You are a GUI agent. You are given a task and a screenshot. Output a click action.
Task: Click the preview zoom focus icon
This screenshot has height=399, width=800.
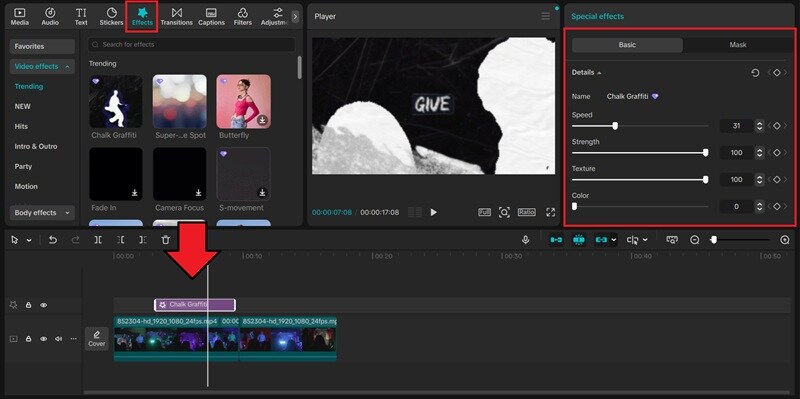[x=504, y=212]
